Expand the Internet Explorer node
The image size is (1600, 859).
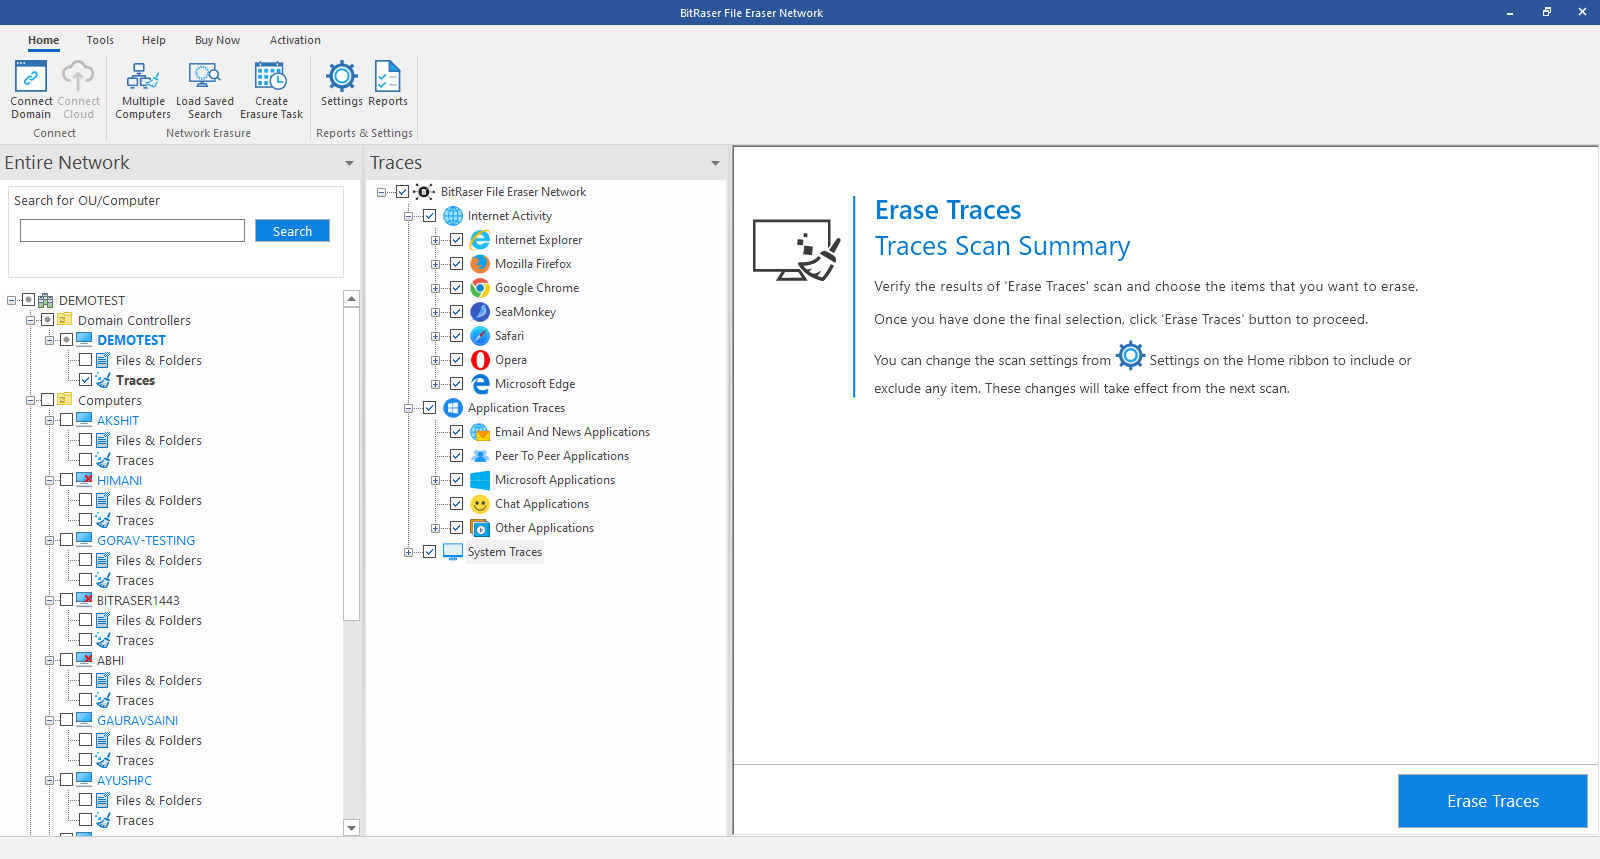click(435, 240)
